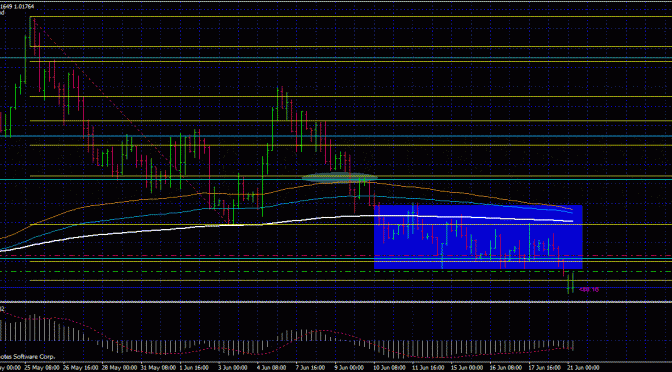
Task: Click the '10 Jun 08:00' time axis label
Action: tap(389, 368)
